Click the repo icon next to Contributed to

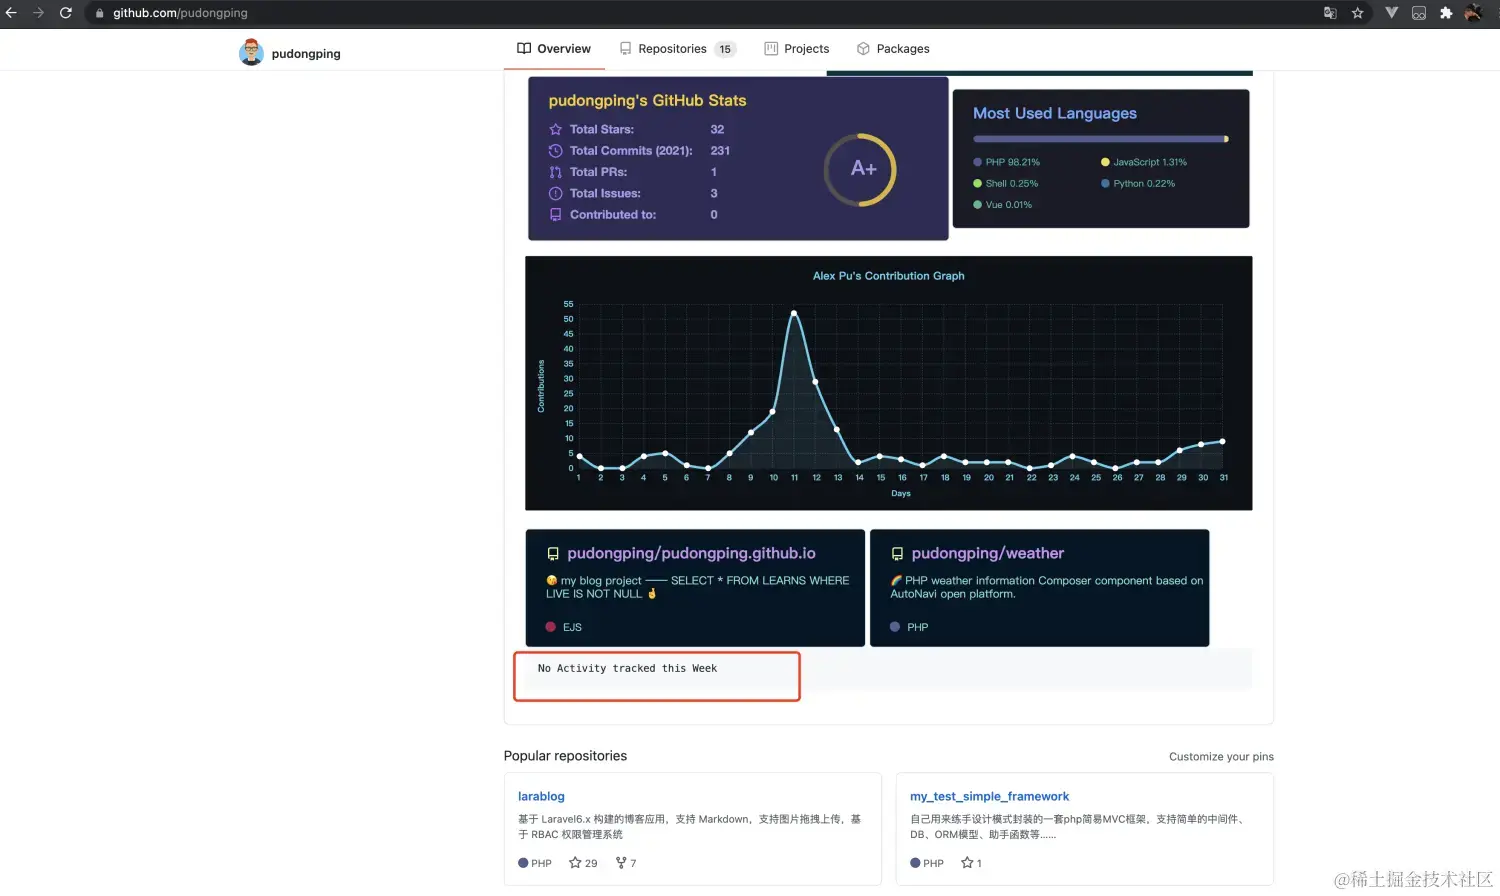click(556, 215)
